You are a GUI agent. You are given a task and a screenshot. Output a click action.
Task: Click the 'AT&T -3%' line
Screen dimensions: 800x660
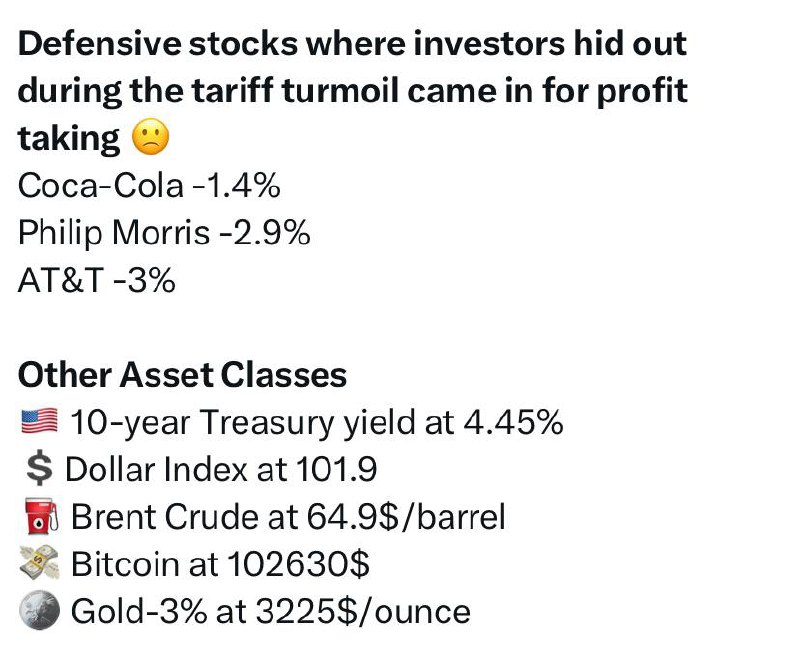(96, 280)
